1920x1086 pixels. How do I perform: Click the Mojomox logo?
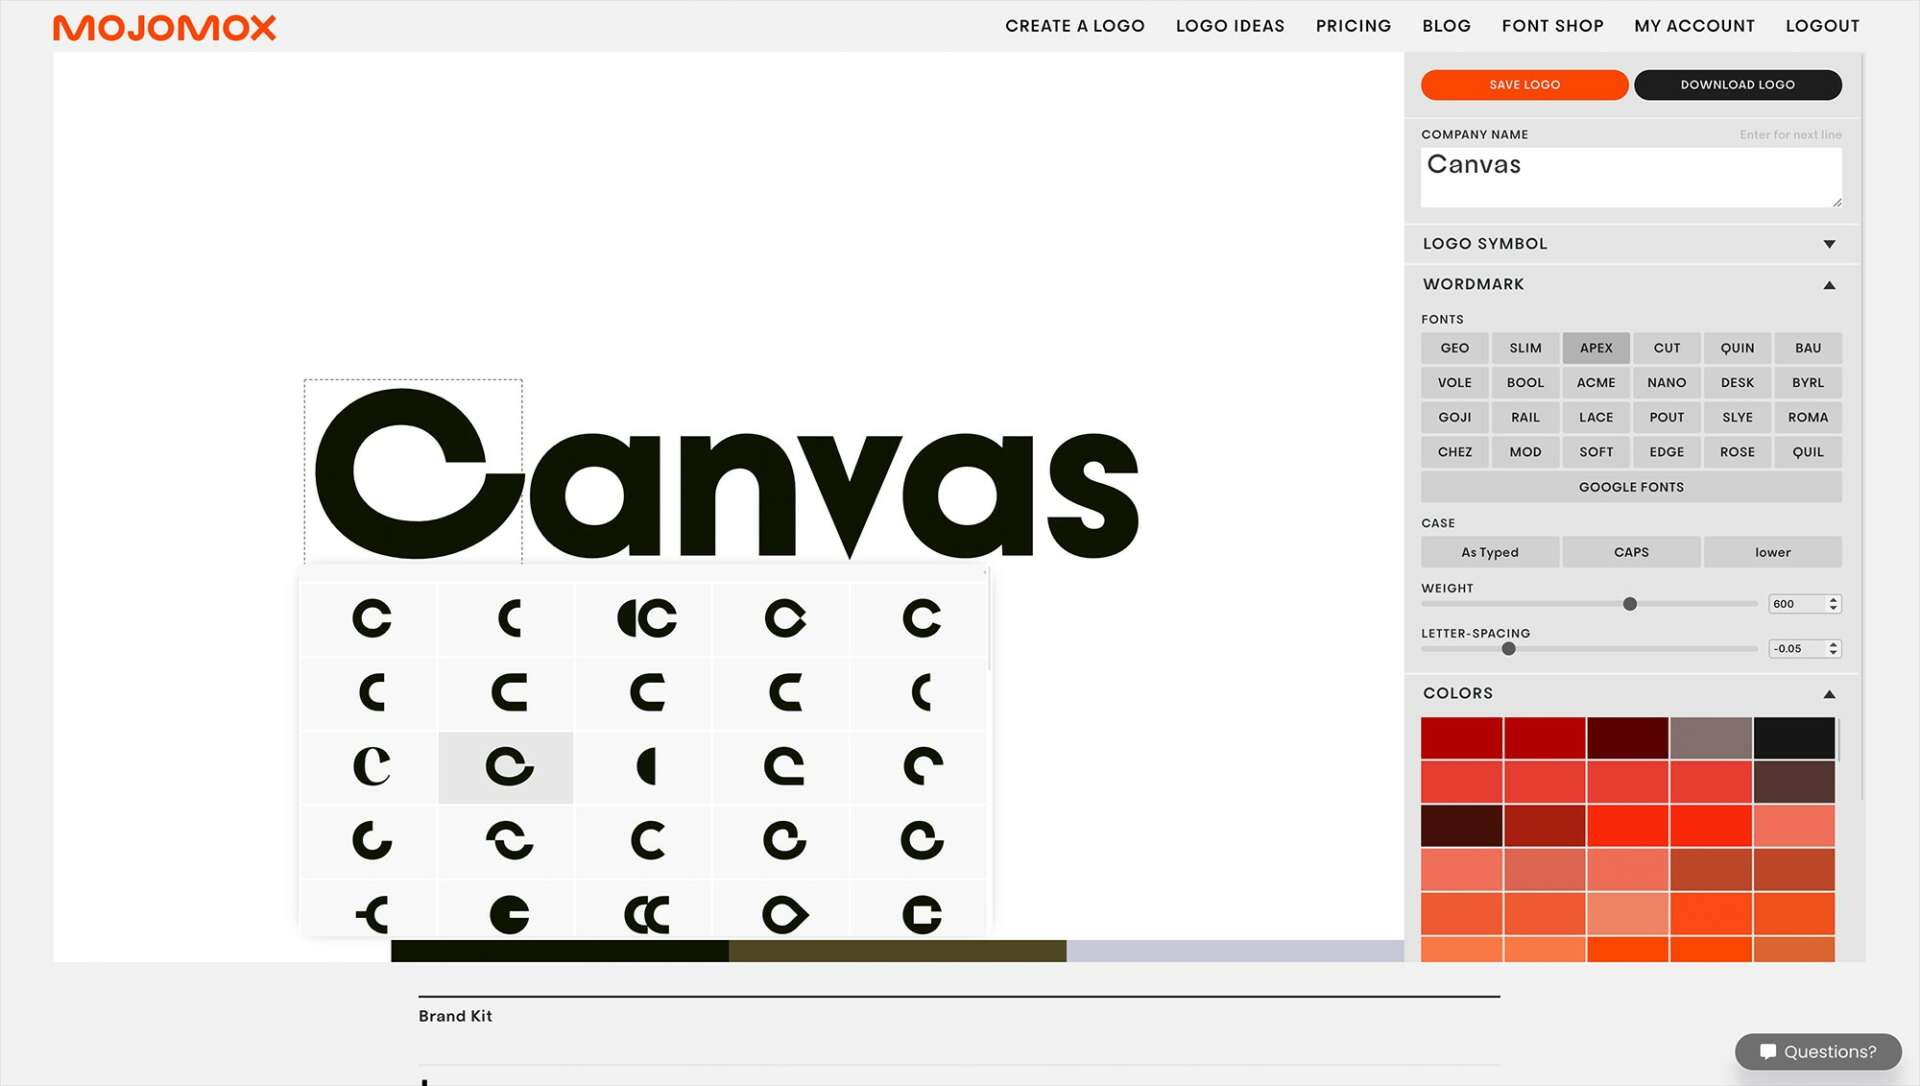[164, 27]
